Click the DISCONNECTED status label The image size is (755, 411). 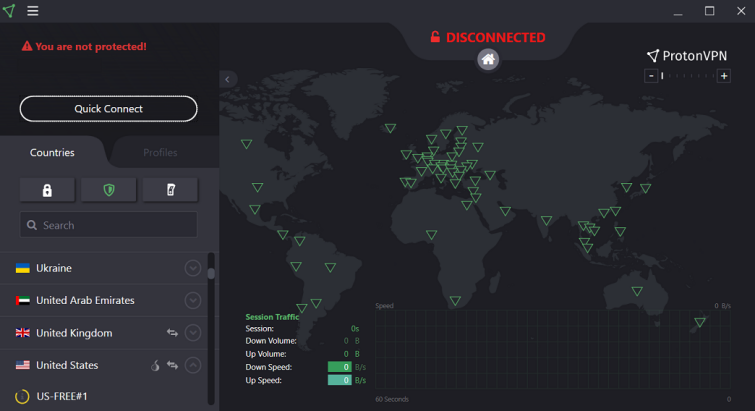tap(495, 38)
